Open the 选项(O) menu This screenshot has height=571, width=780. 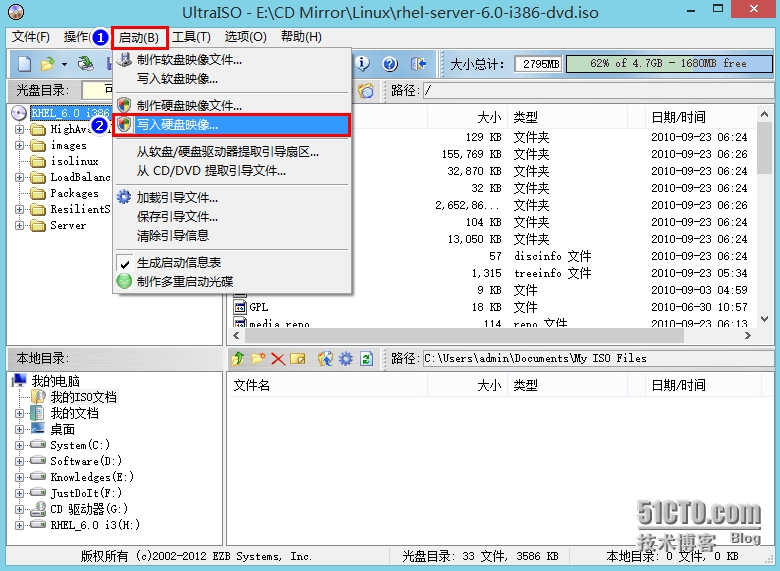pos(245,37)
